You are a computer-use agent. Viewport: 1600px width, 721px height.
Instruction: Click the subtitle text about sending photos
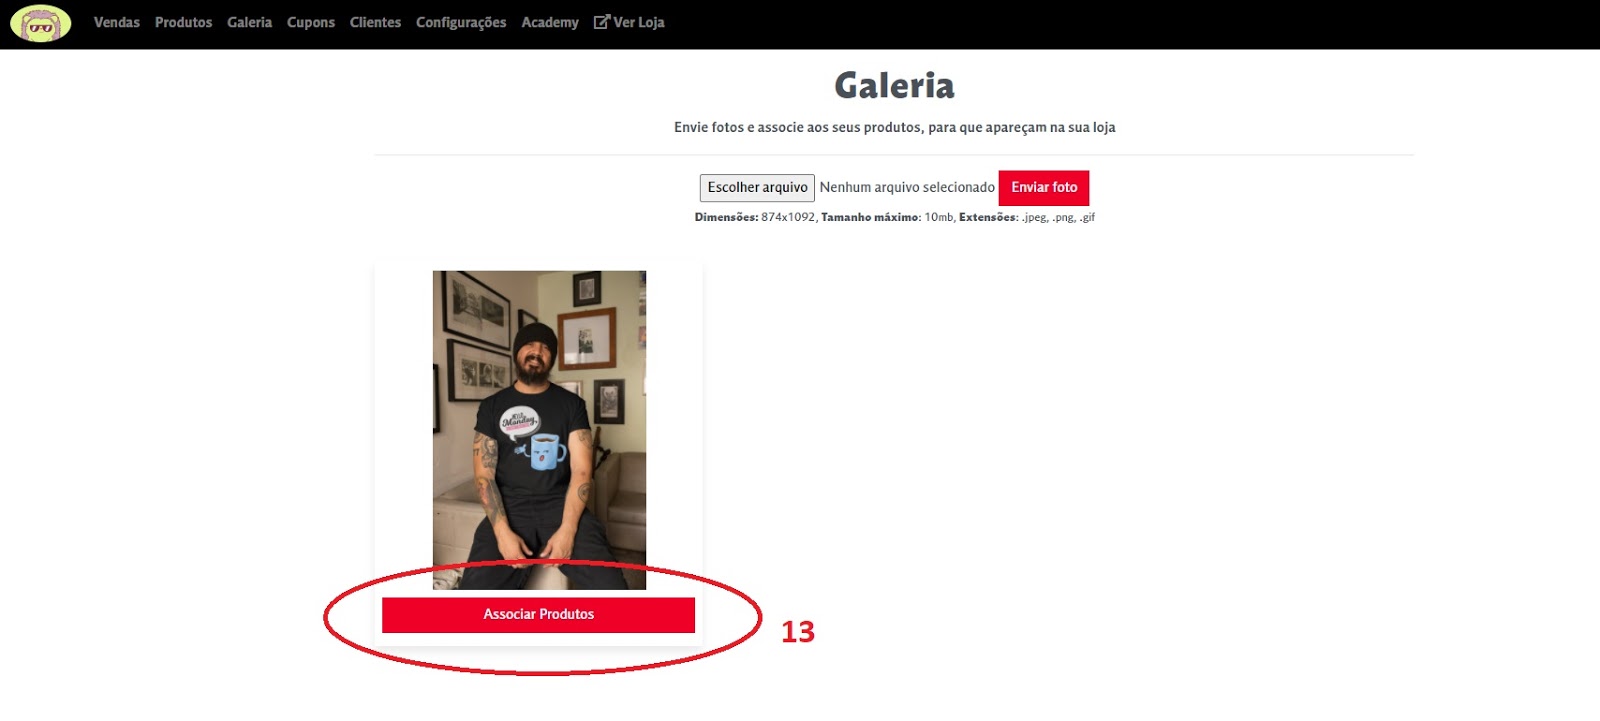pos(894,128)
